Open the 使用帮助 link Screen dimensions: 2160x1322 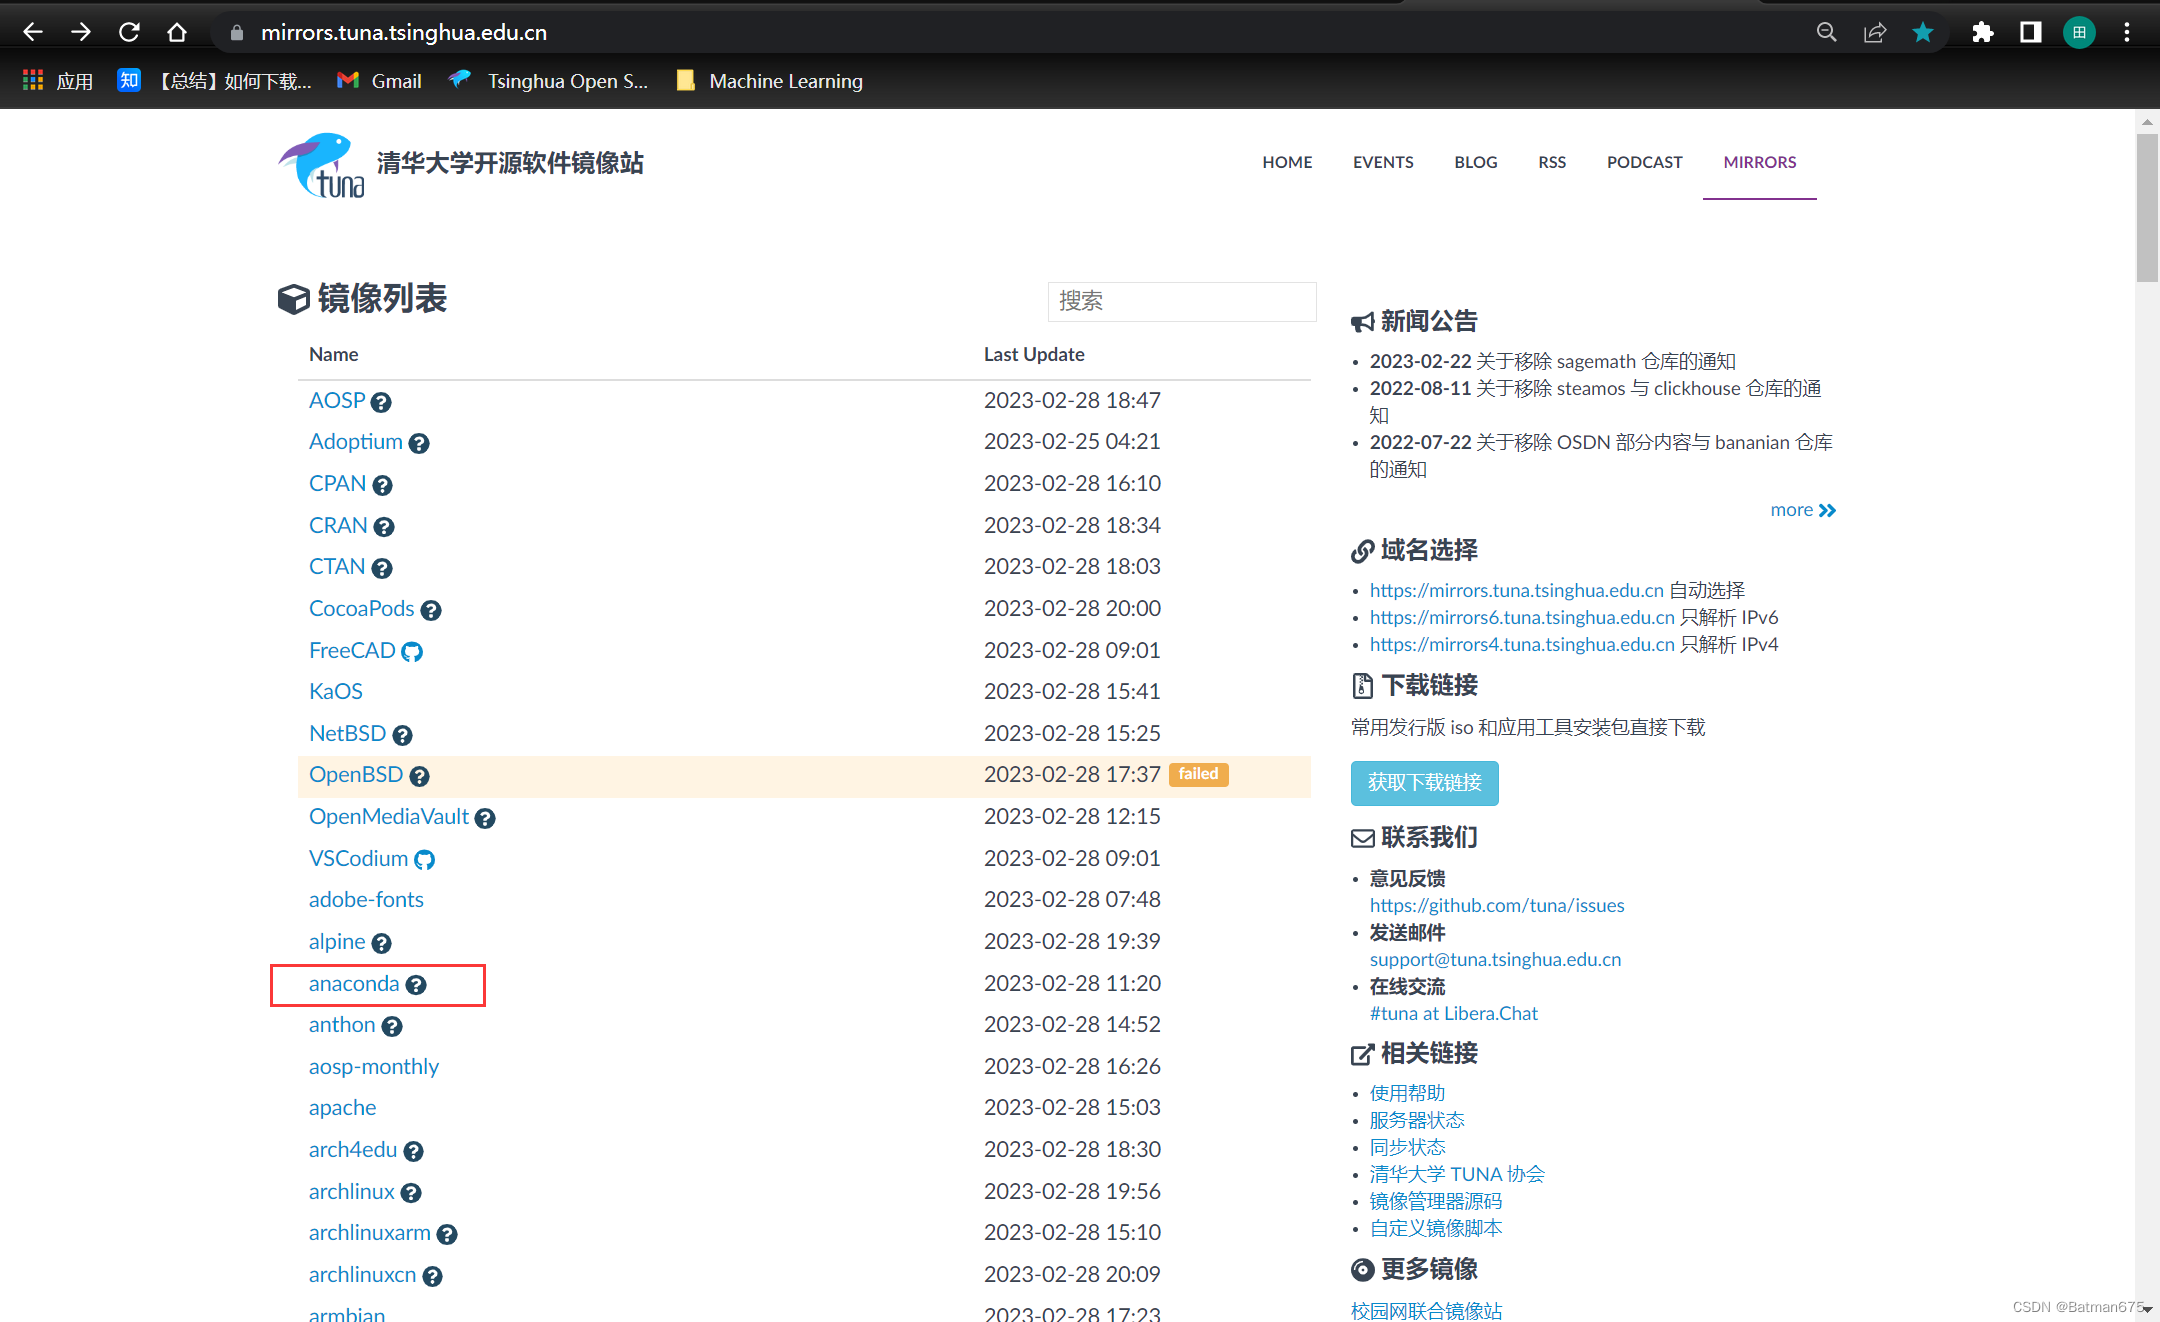click(1408, 1093)
